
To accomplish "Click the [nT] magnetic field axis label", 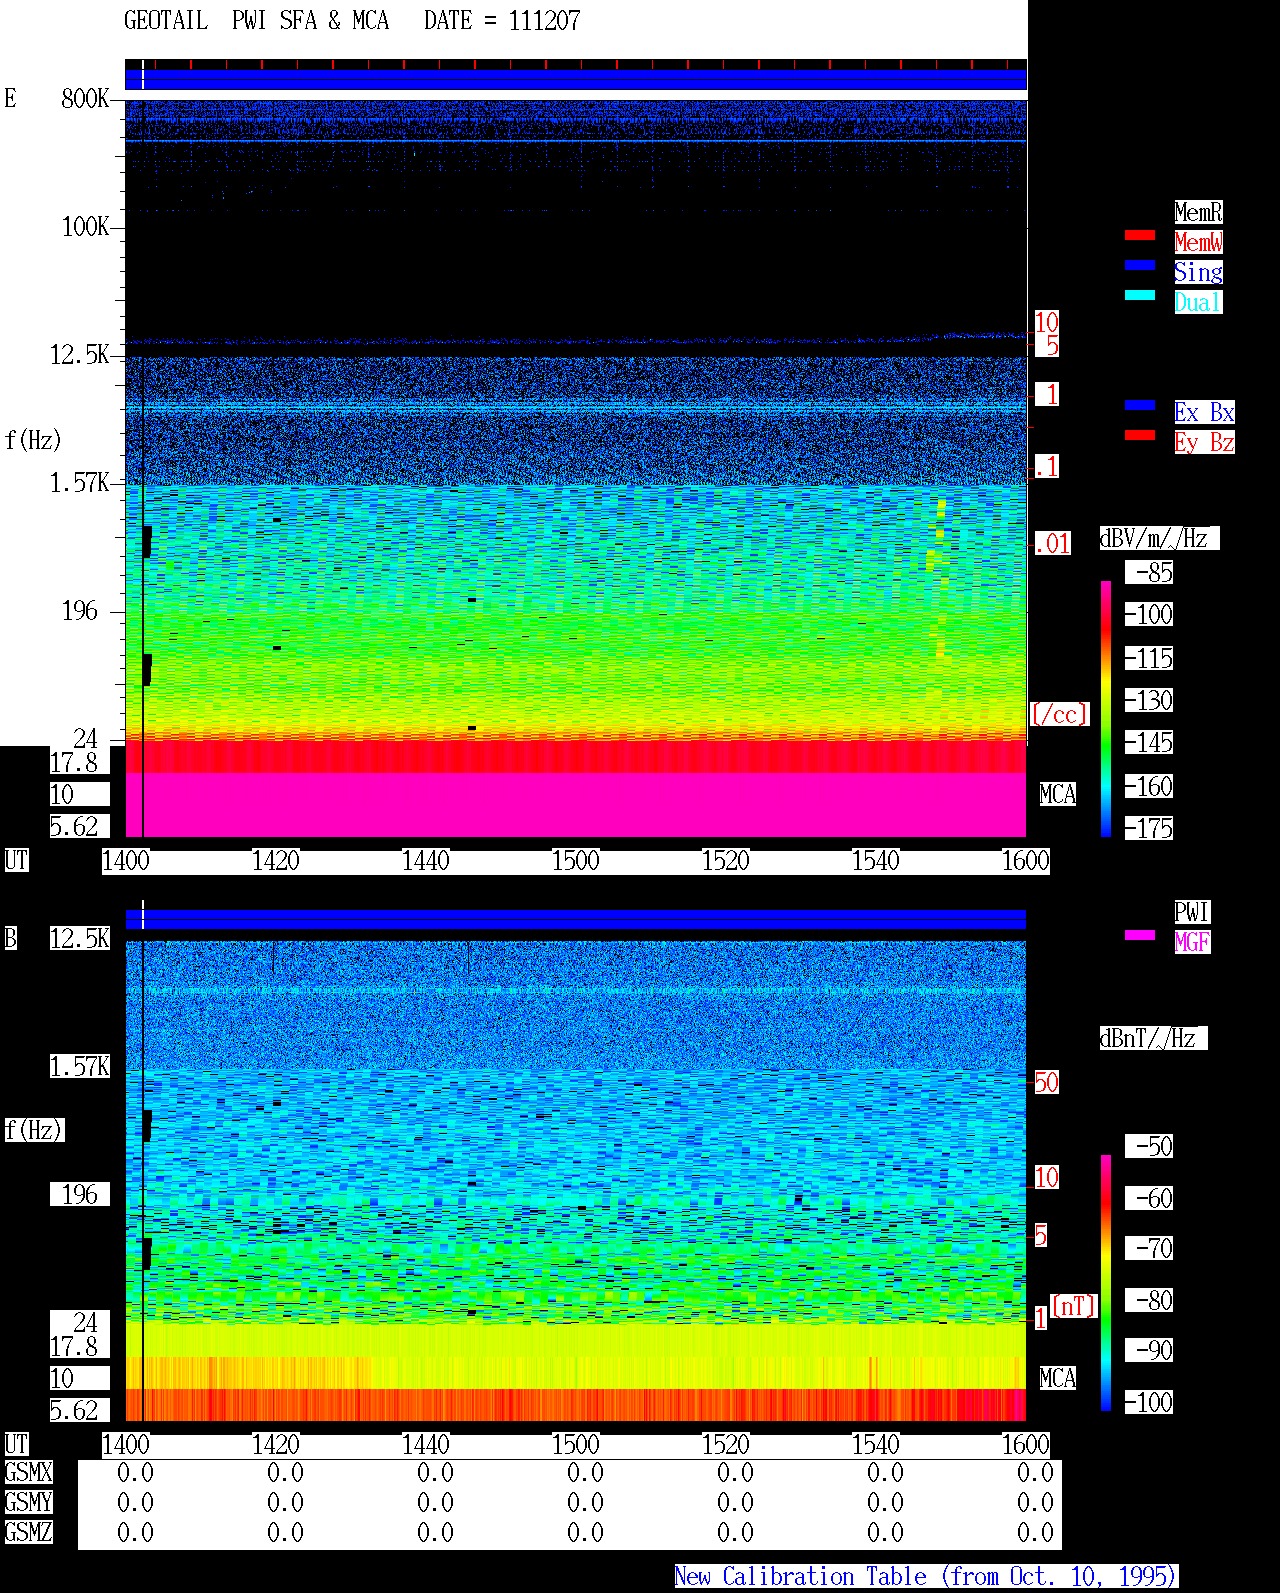I will pyautogui.click(x=1074, y=1306).
